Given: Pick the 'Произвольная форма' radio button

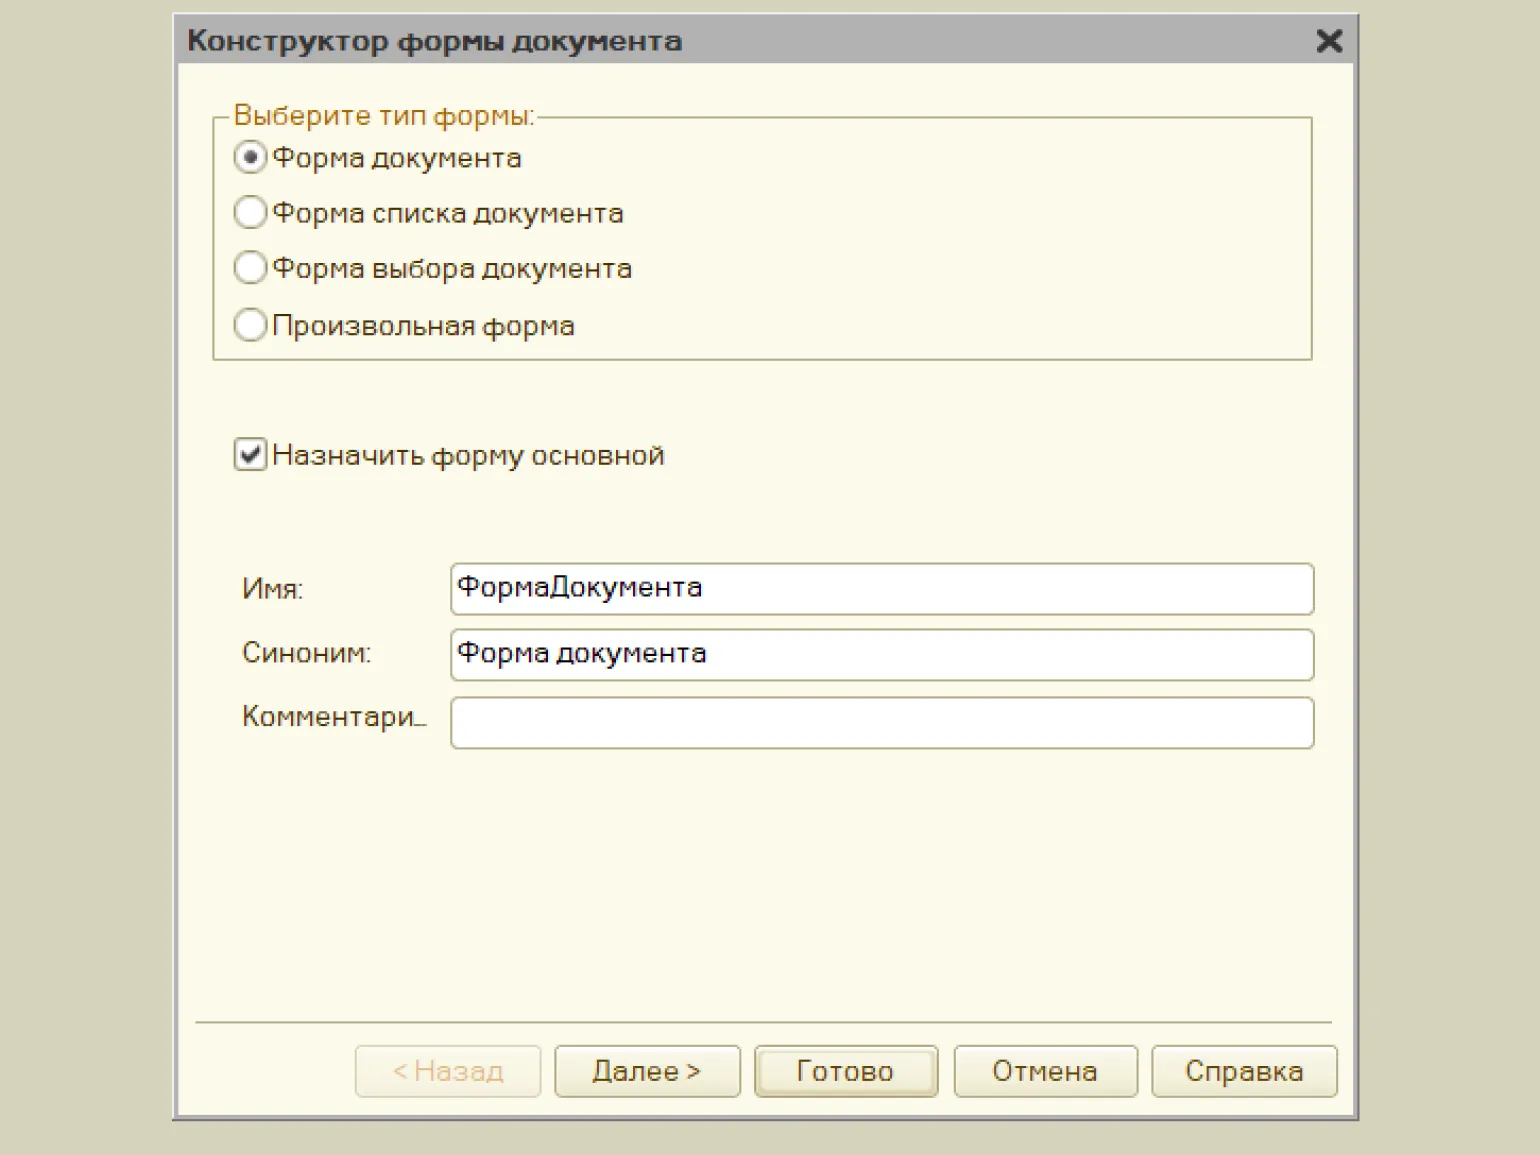Looking at the screenshot, I should coord(250,325).
